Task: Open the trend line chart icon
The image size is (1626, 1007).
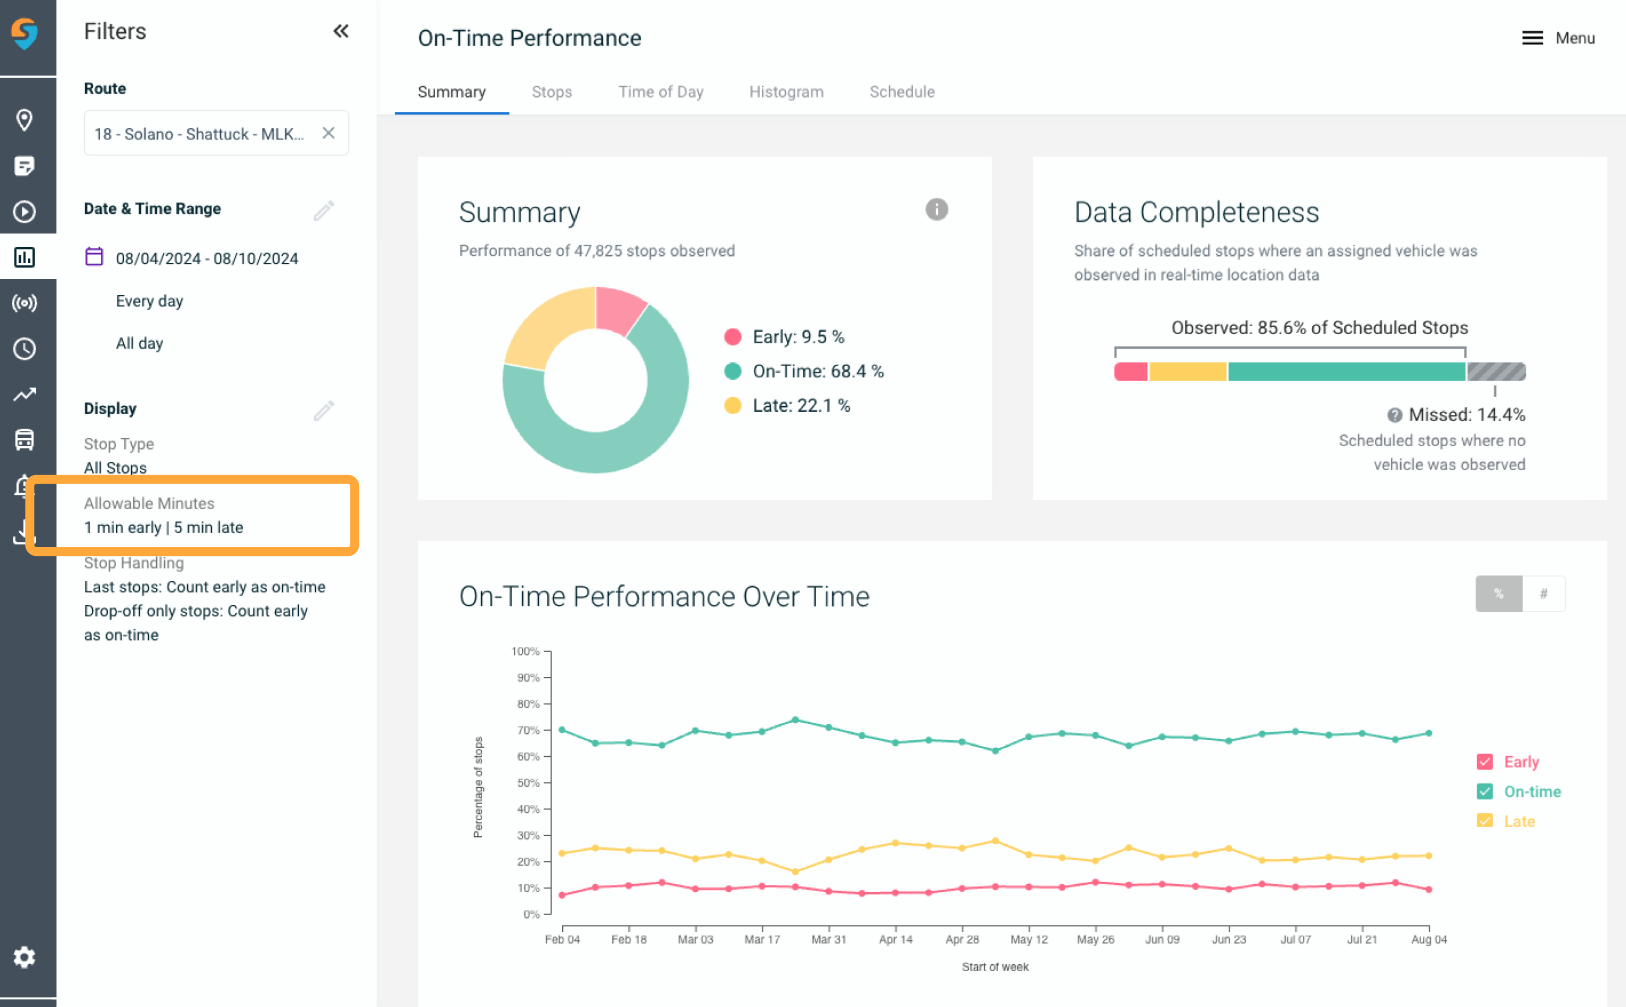Action: [x=25, y=395]
